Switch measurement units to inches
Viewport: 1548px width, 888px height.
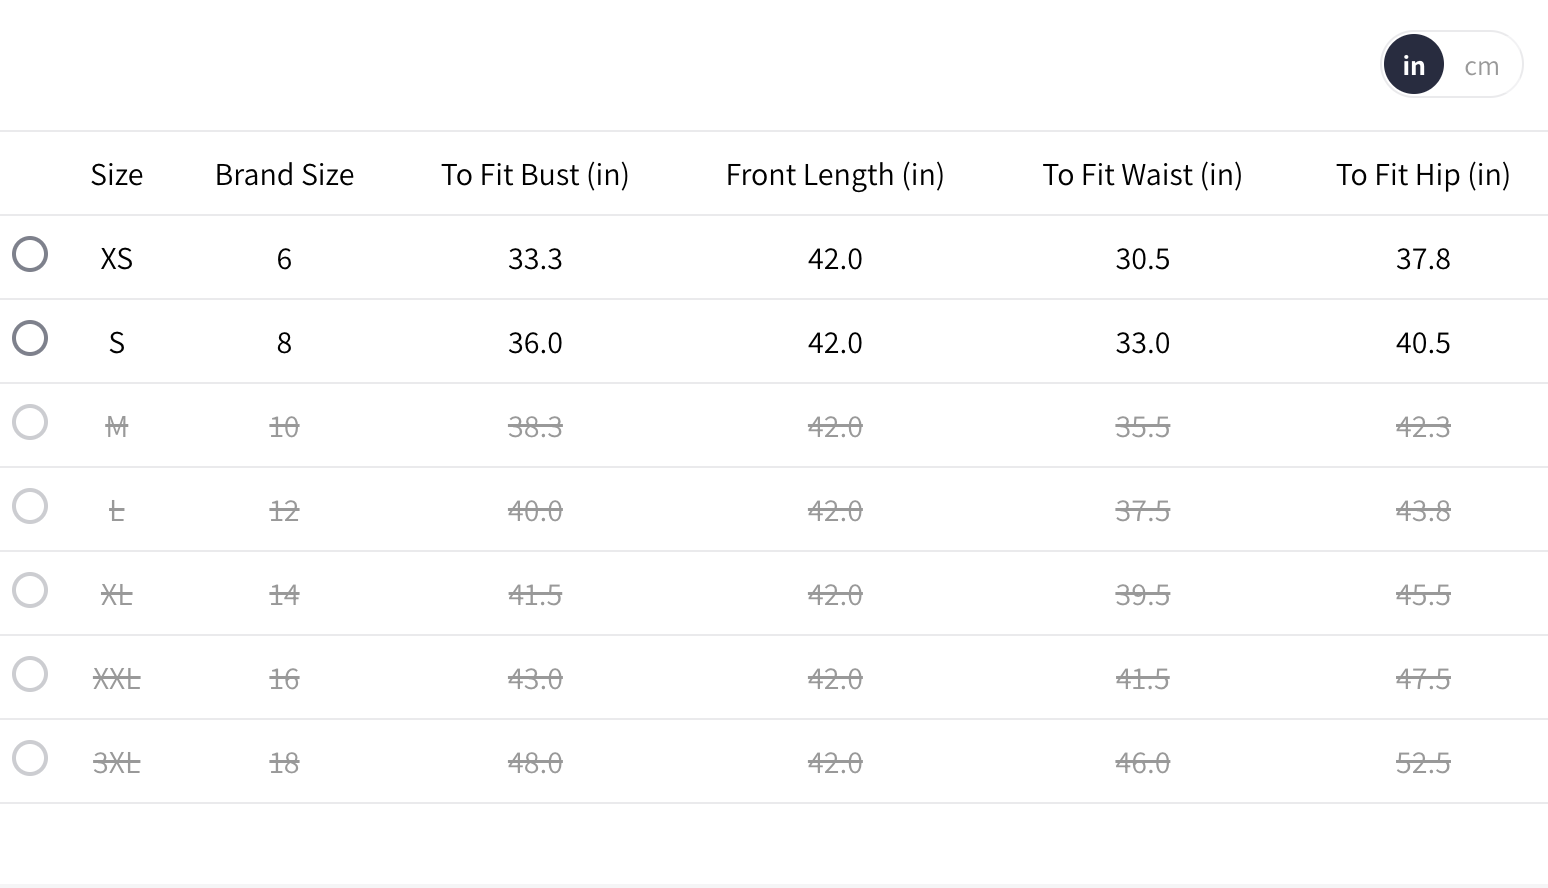tap(1413, 66)
